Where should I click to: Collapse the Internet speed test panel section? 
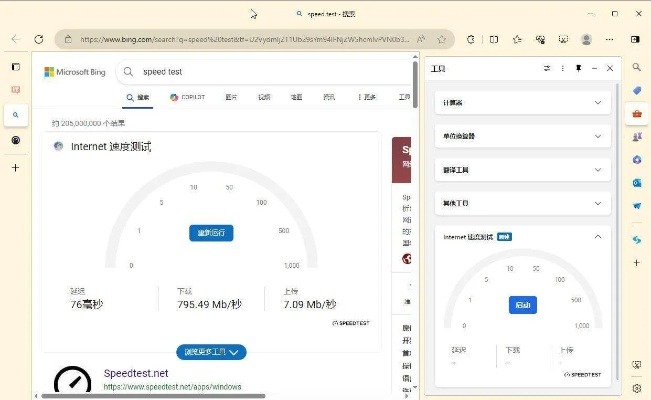598,237
